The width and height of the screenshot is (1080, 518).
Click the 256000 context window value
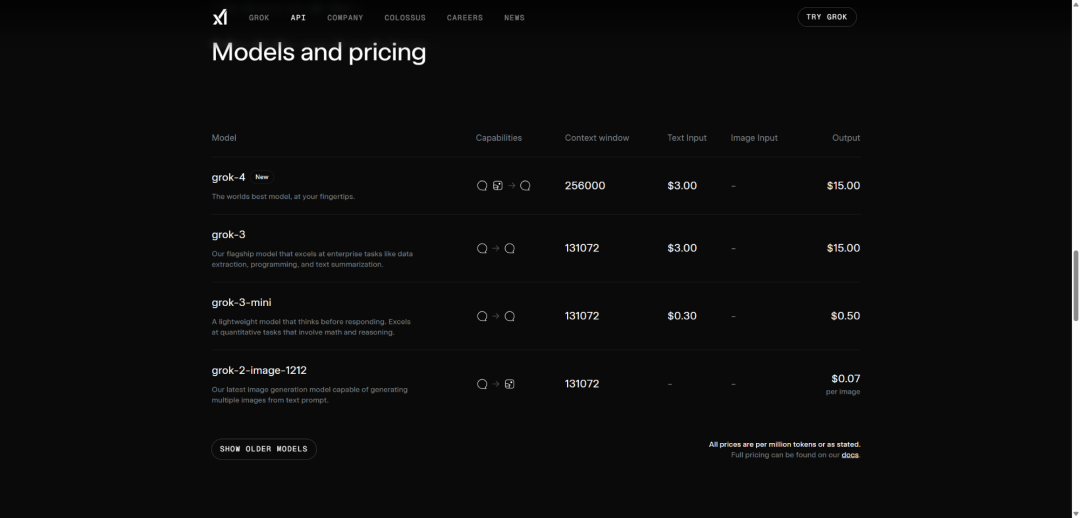[x=585, y=186]
